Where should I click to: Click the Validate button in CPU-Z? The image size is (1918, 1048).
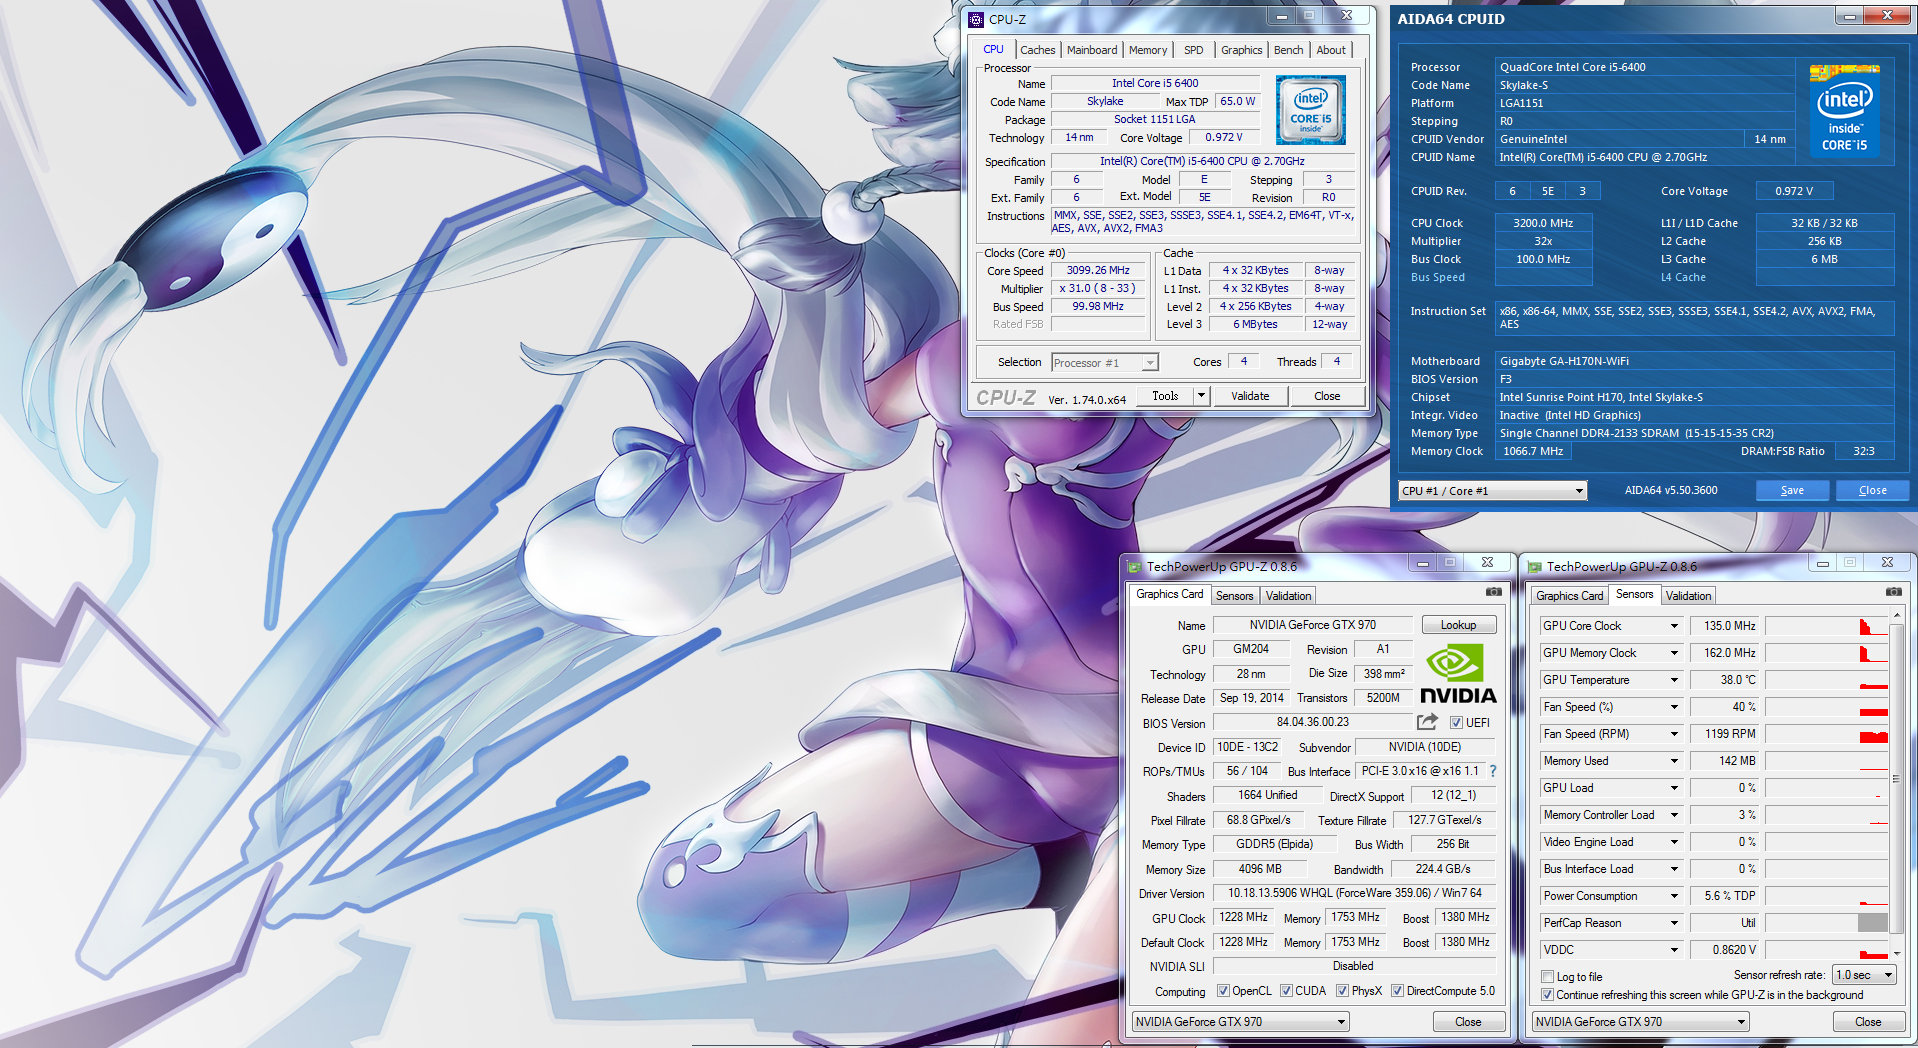[1250, 396]
